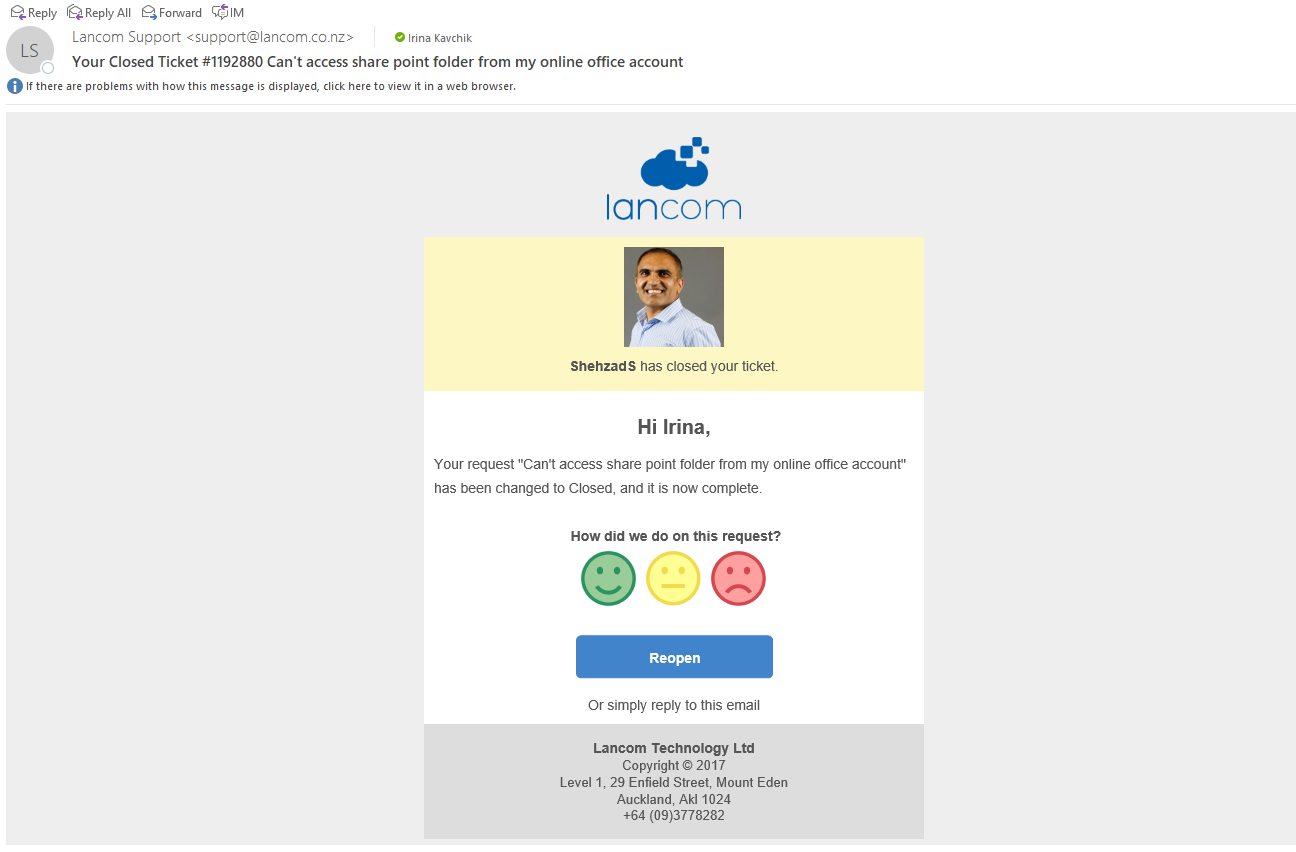The image size is (1296, 852).
Task: Rate the request with the yellow neutral face
Action: tap(673, 578)
